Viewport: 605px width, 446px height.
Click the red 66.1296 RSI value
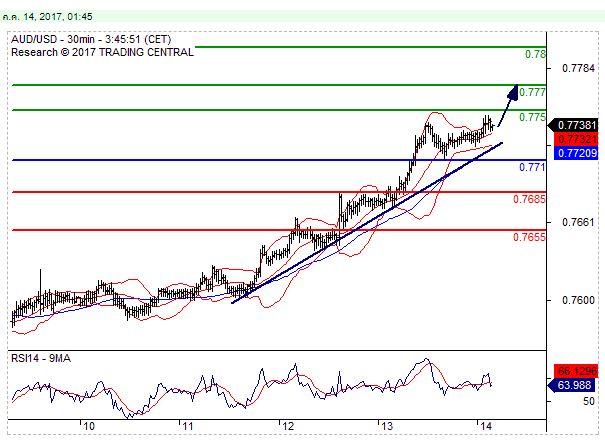pyautogui.click(x=576, y=371)
